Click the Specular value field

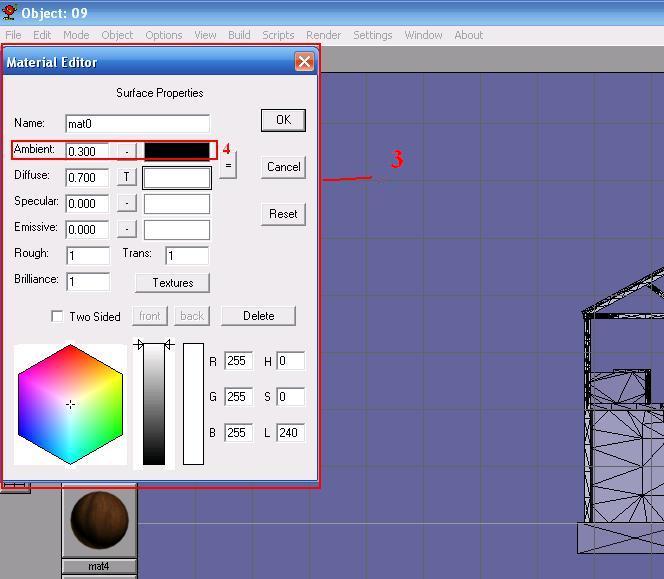tap(87, 204)
